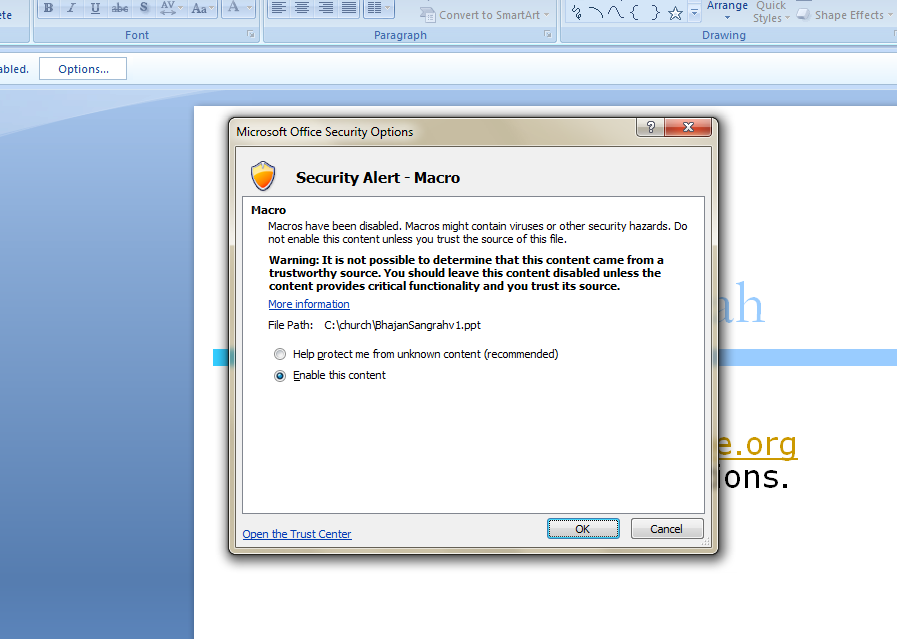
Task: Open dialog Help question mark button
Action: click(650, 128)
